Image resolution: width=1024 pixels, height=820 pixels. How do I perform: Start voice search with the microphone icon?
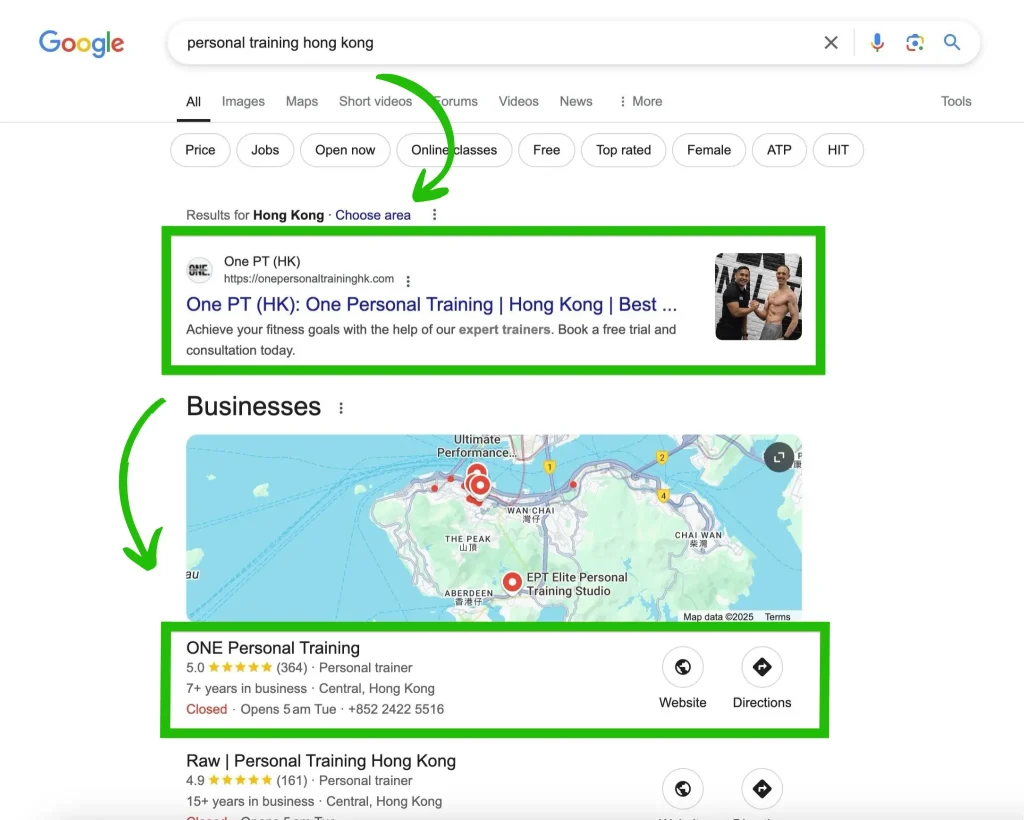877,42
